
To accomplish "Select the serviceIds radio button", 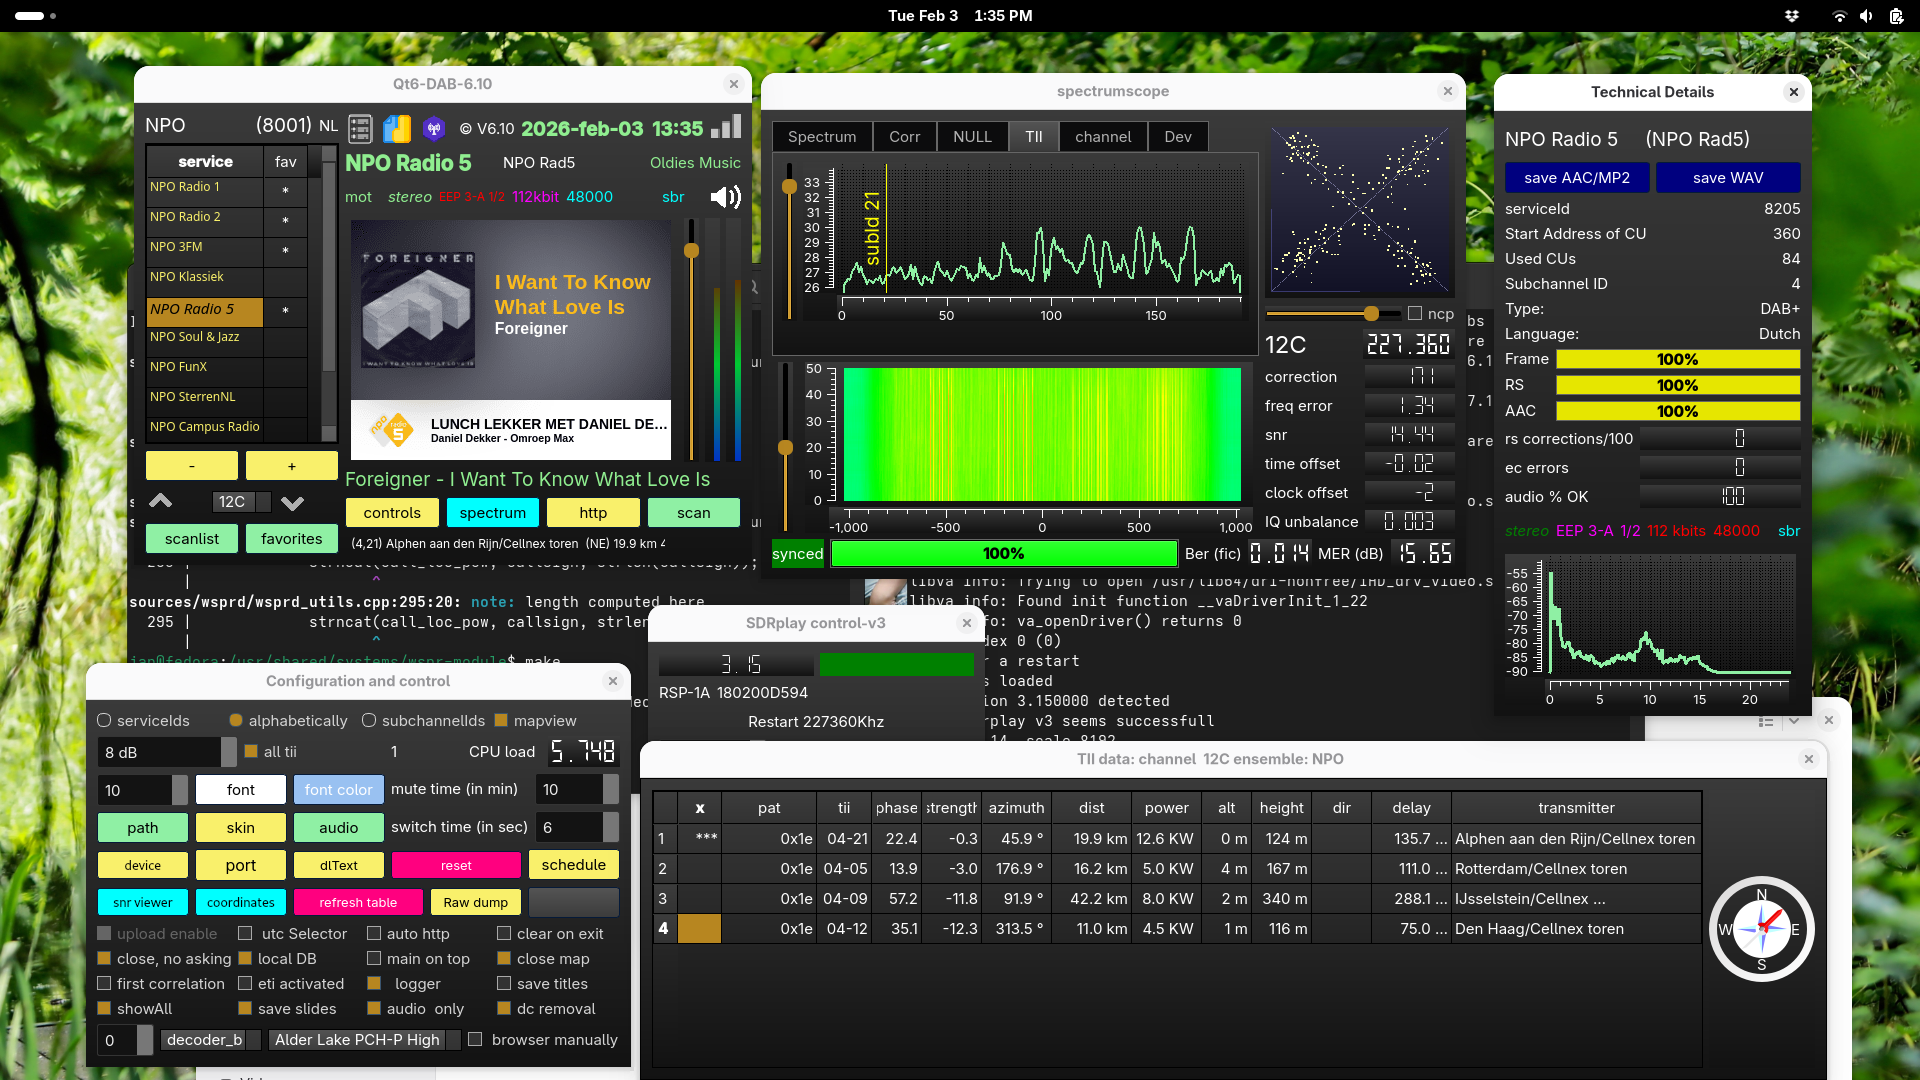I will (x=104, y=720).
